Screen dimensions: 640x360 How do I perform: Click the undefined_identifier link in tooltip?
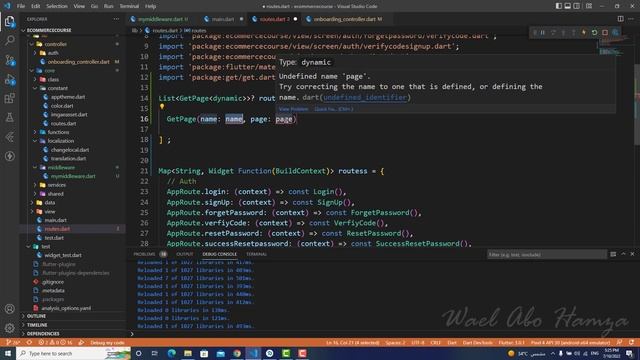[365, 97]
